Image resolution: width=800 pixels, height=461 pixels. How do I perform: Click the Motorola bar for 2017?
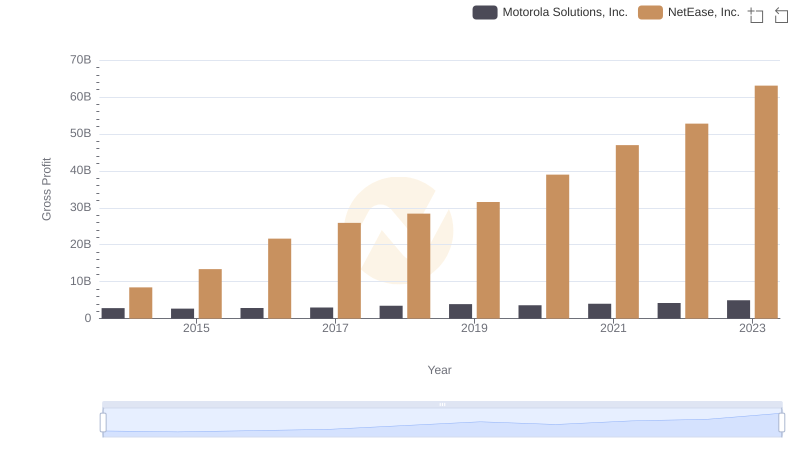[x=321, y=313]
